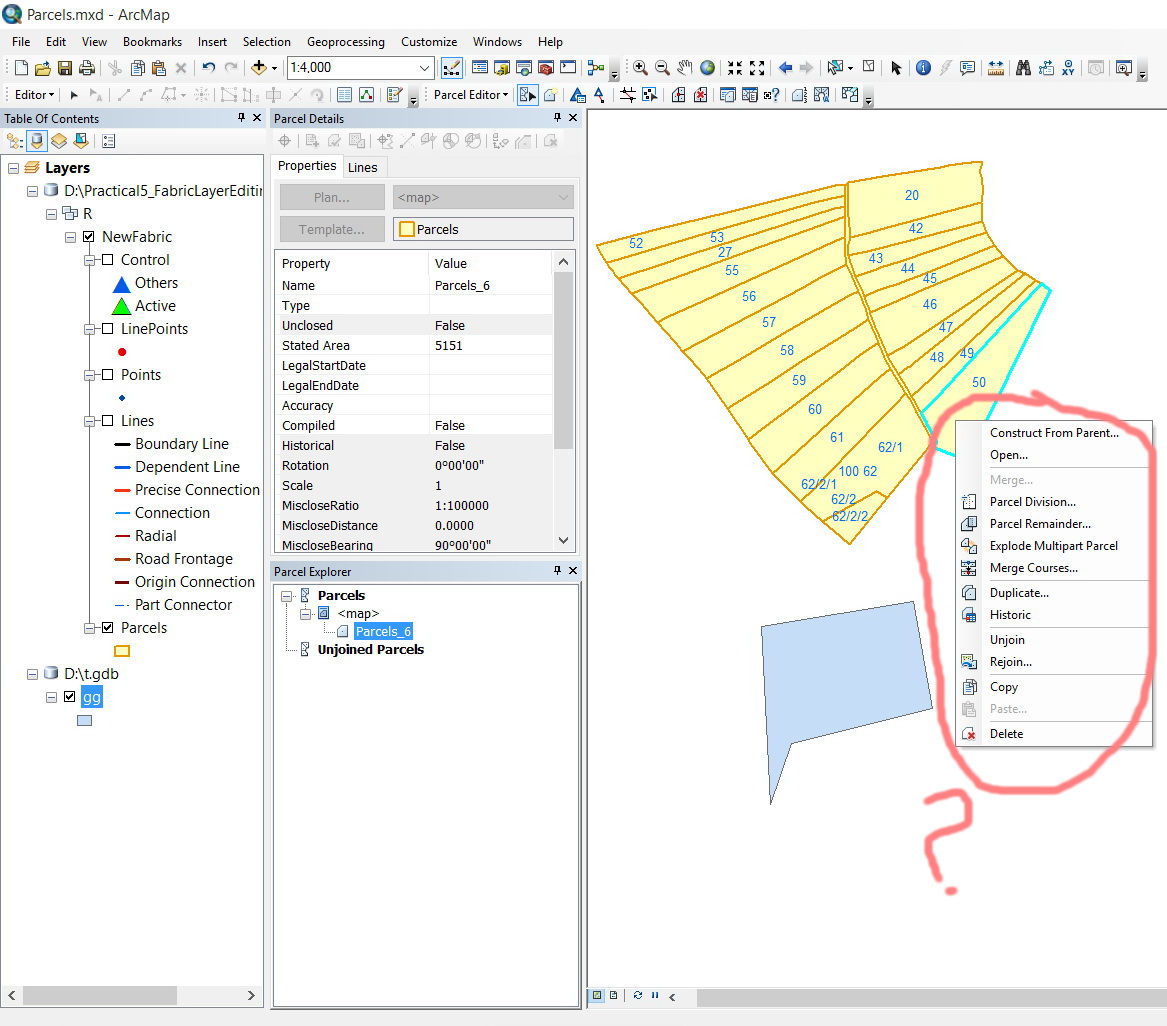
Task: Uncheck the NewFabric layer checkbox
Action: pyautogui.click(x=89, y=237)
